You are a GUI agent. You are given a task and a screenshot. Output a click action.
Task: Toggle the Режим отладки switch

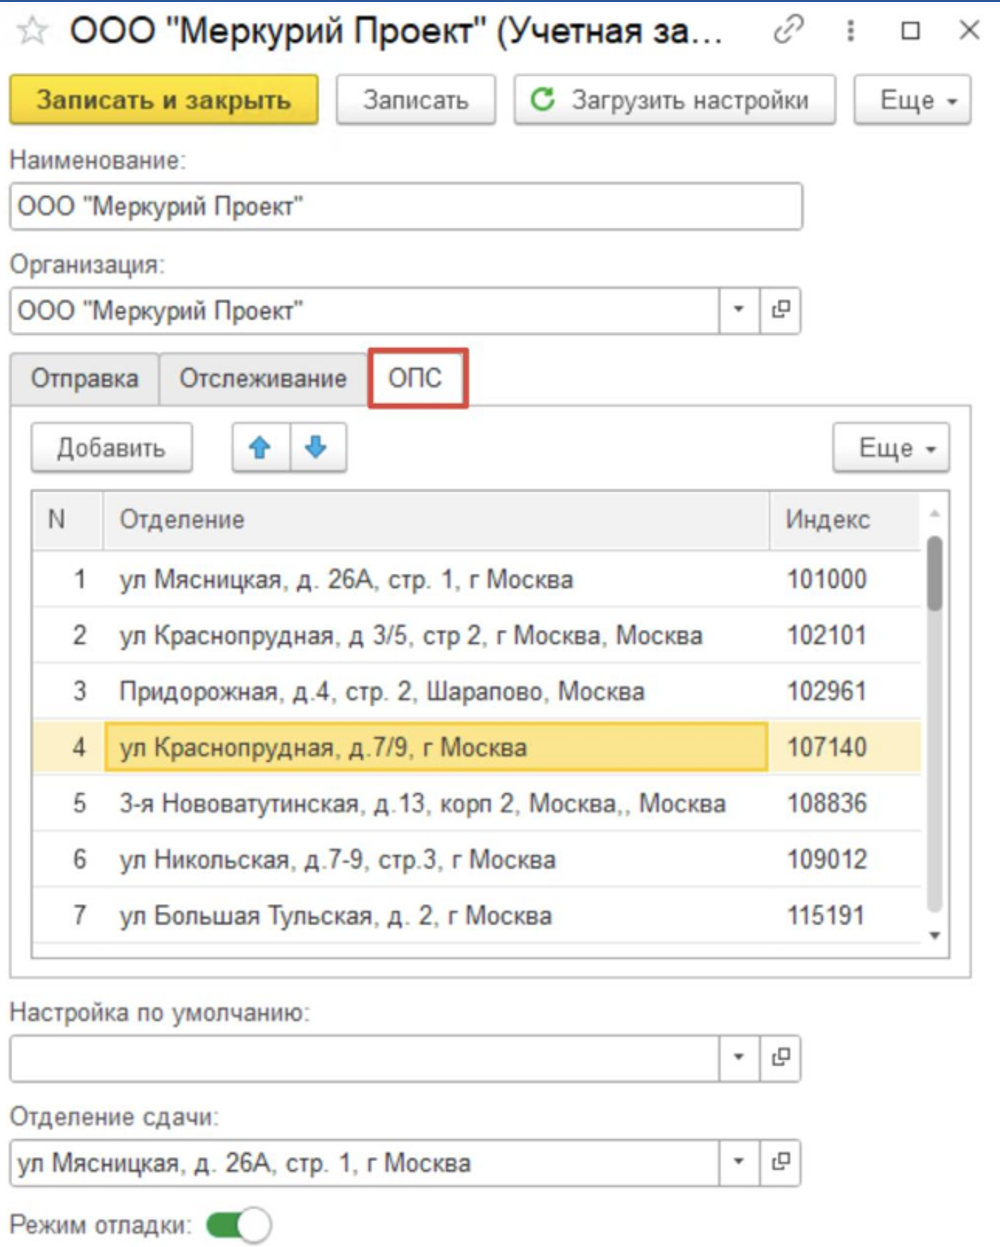(239, 1225)
